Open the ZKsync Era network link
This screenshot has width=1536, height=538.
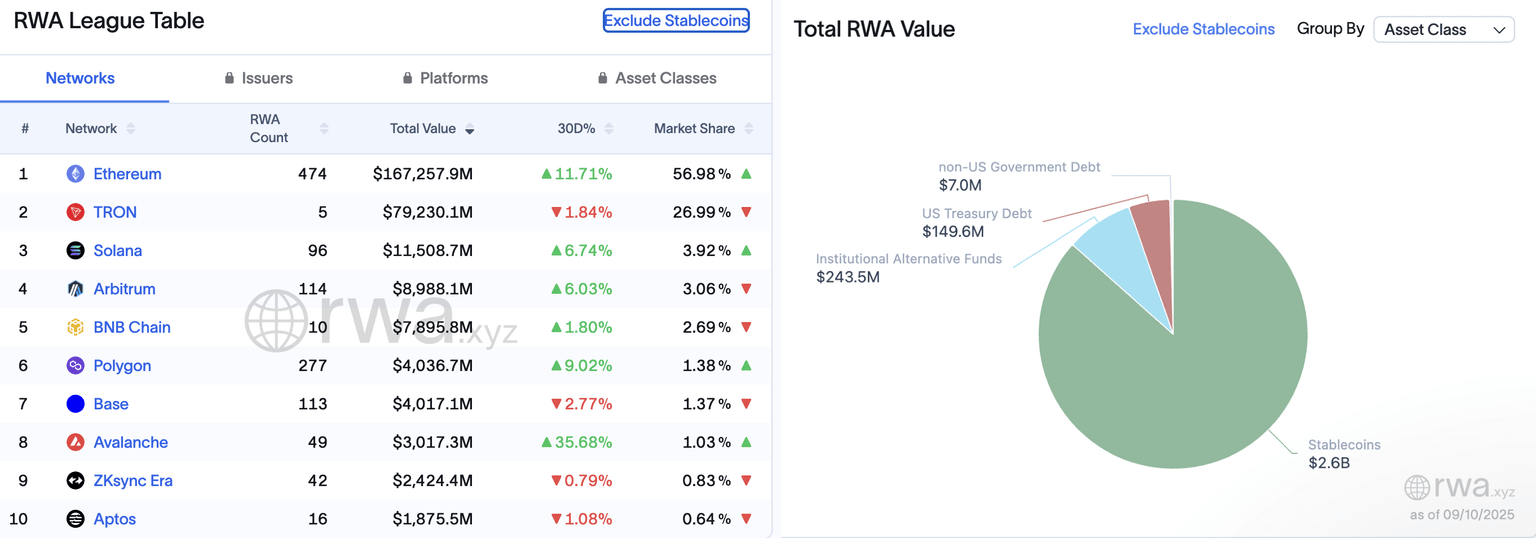pyautogui.click(x=133, y=481)
